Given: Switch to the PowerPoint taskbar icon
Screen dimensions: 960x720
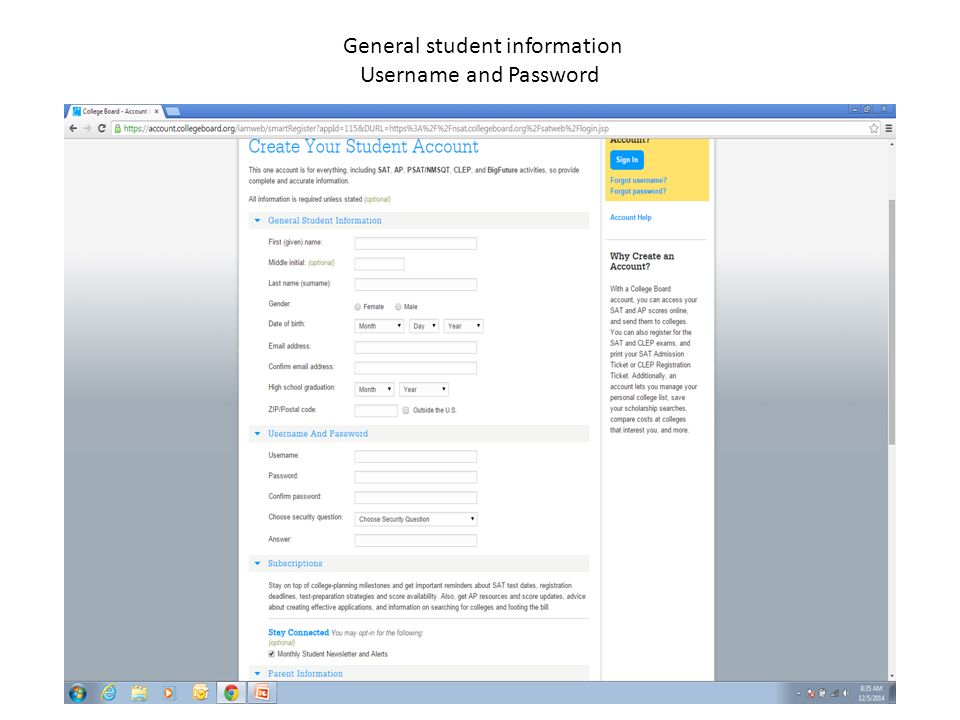Looking at the screenshot, I should 261,693.
